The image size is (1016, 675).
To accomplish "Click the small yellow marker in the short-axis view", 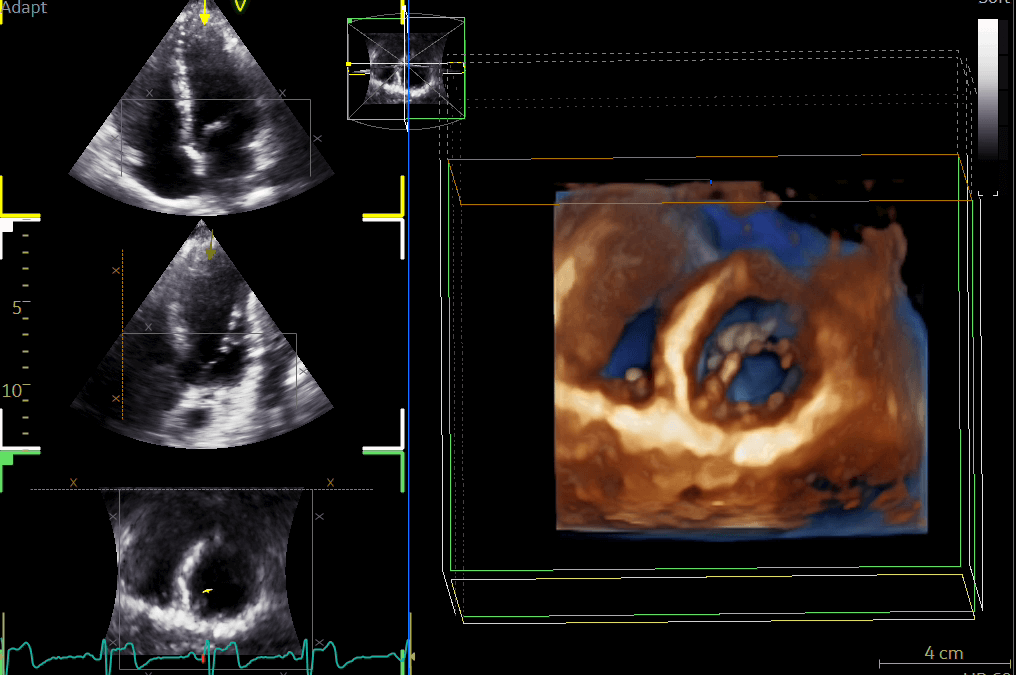I will point(207,590).
